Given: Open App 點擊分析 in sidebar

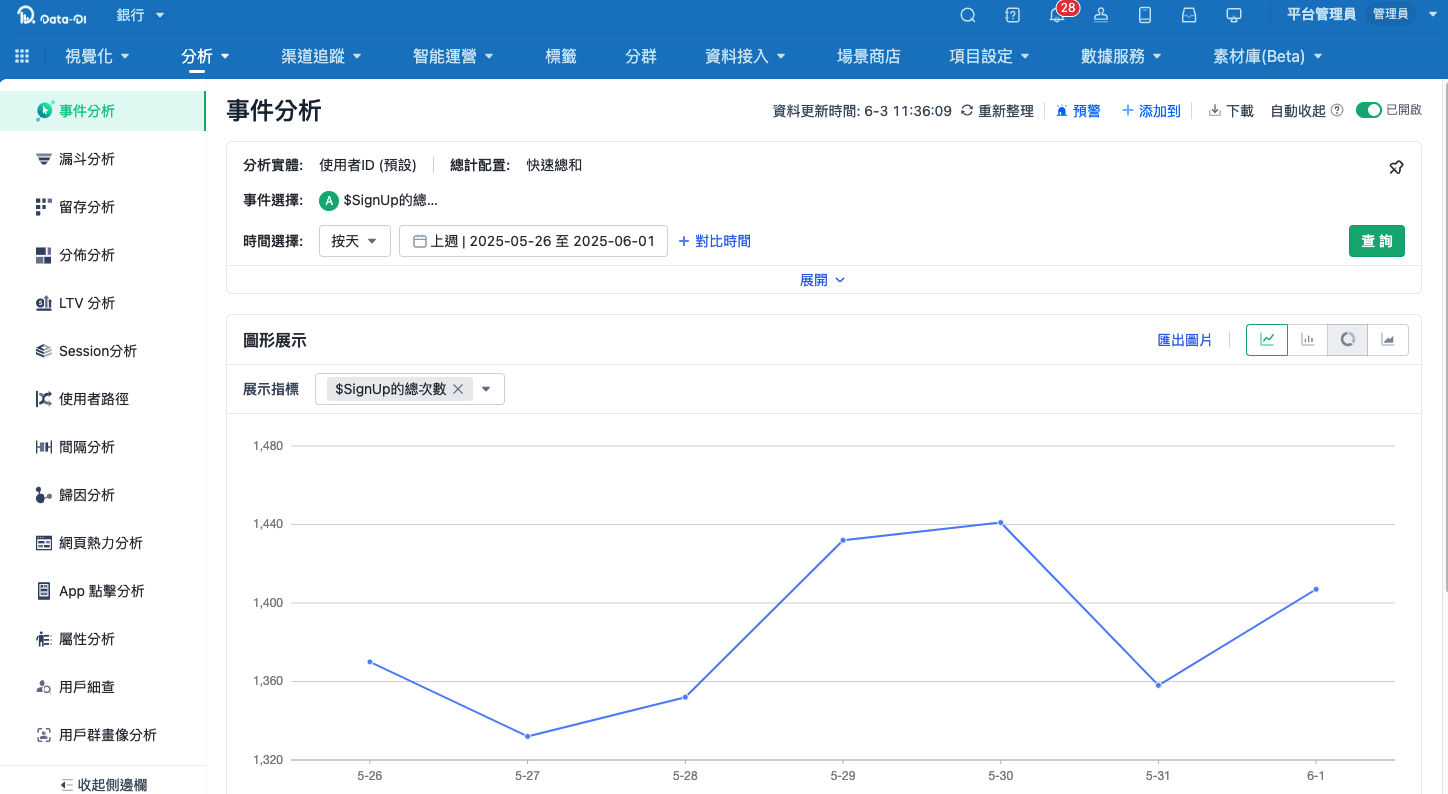Looking at the screenshot, I should (x=103, y=591).
